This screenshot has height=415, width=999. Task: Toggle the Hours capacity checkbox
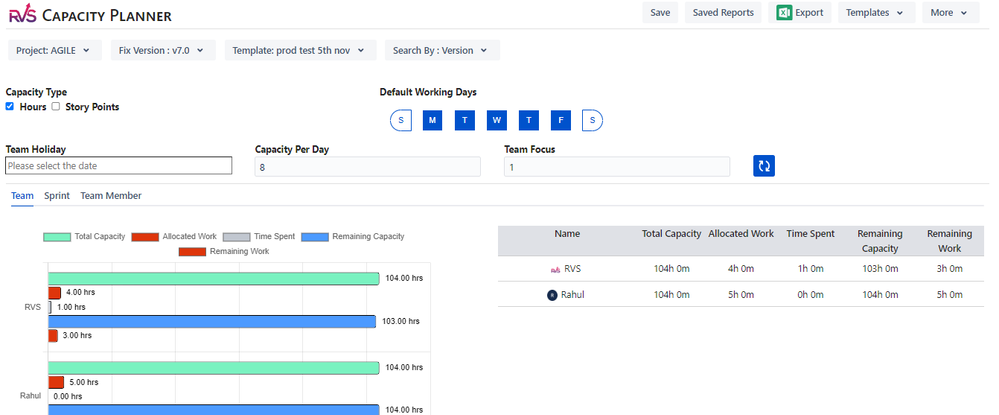click(x=10, y=106)
